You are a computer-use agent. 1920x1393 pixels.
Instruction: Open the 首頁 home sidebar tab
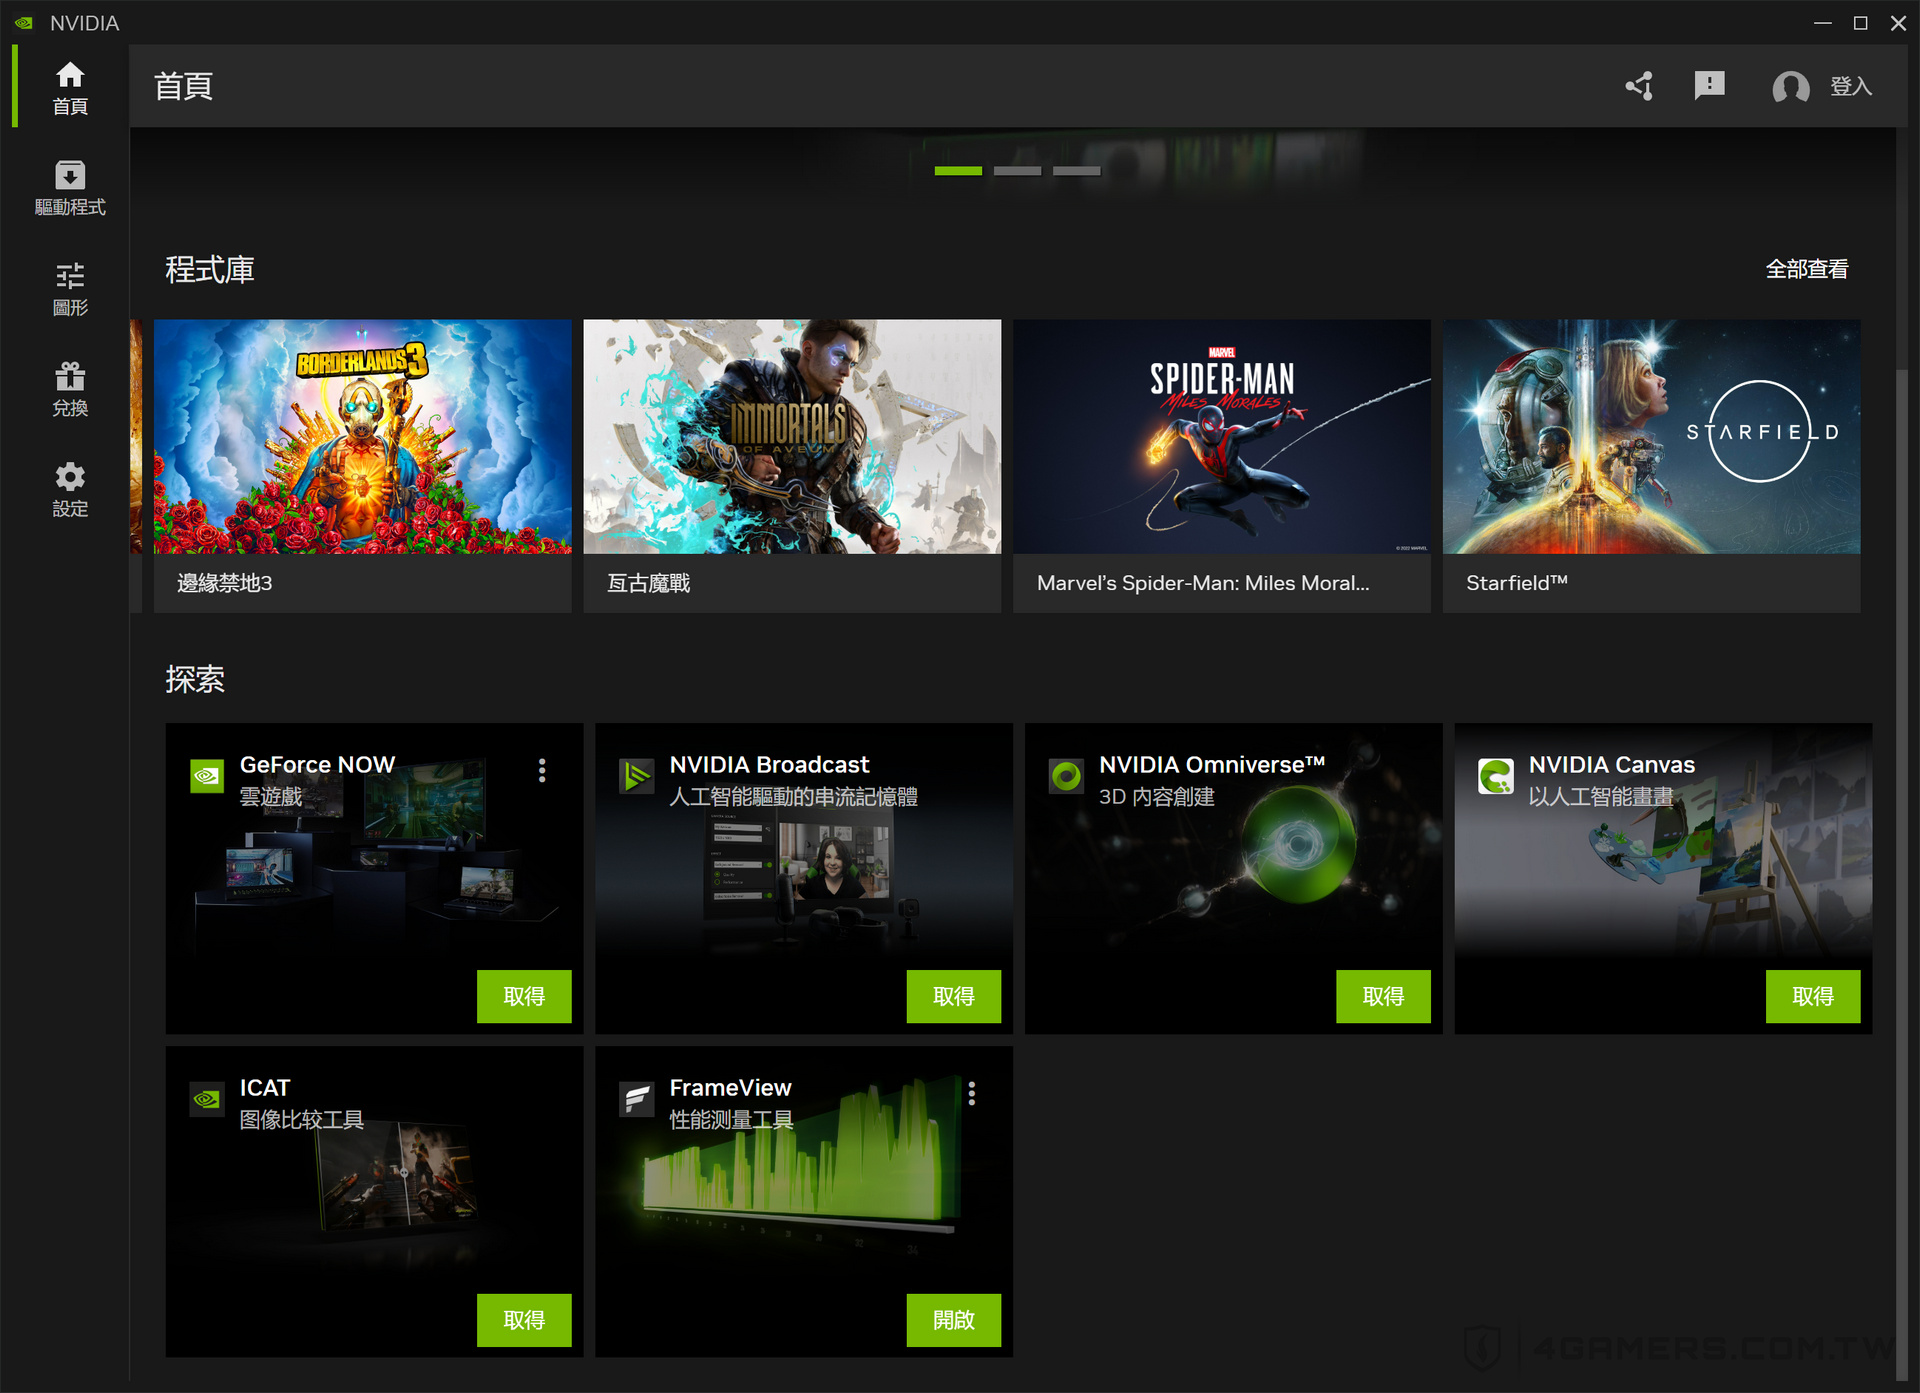click(70, 87)
